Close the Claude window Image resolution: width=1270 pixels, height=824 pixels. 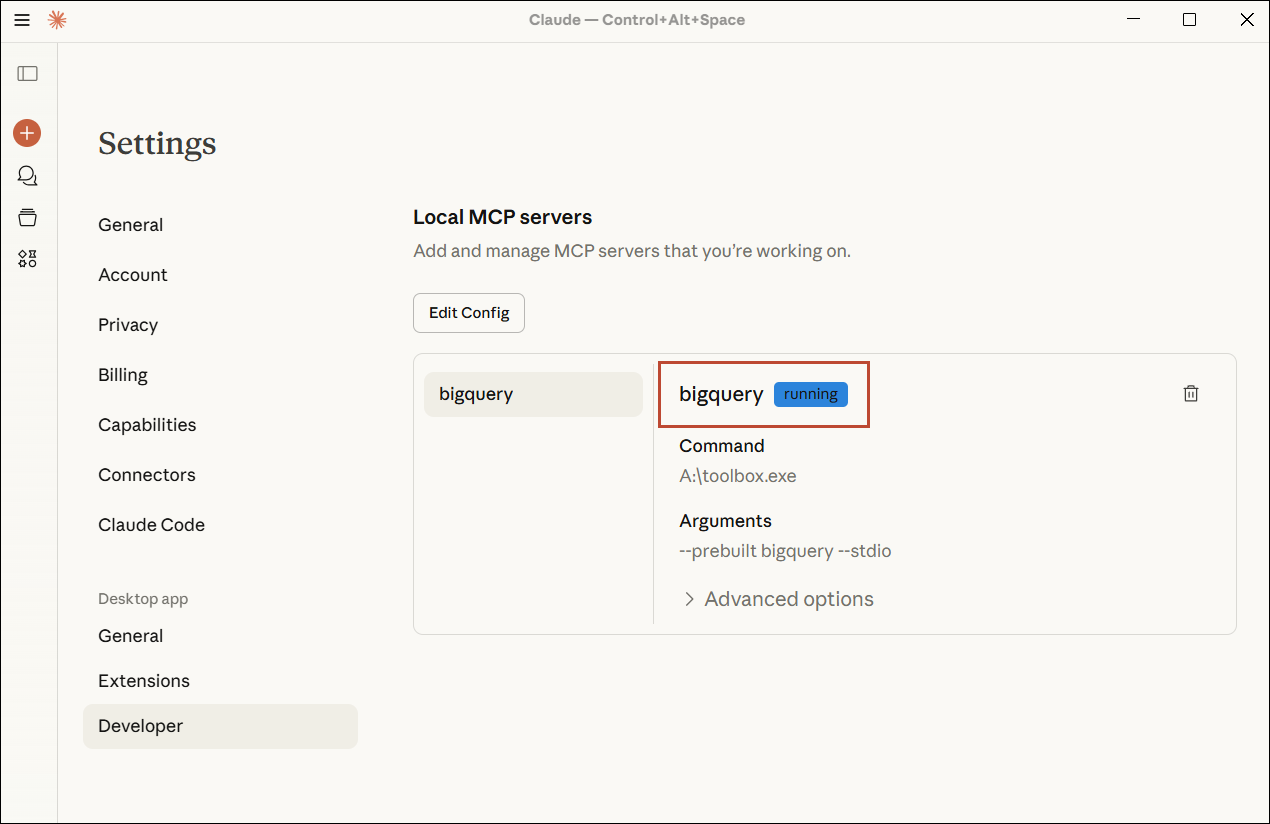tap(1246, 20)
